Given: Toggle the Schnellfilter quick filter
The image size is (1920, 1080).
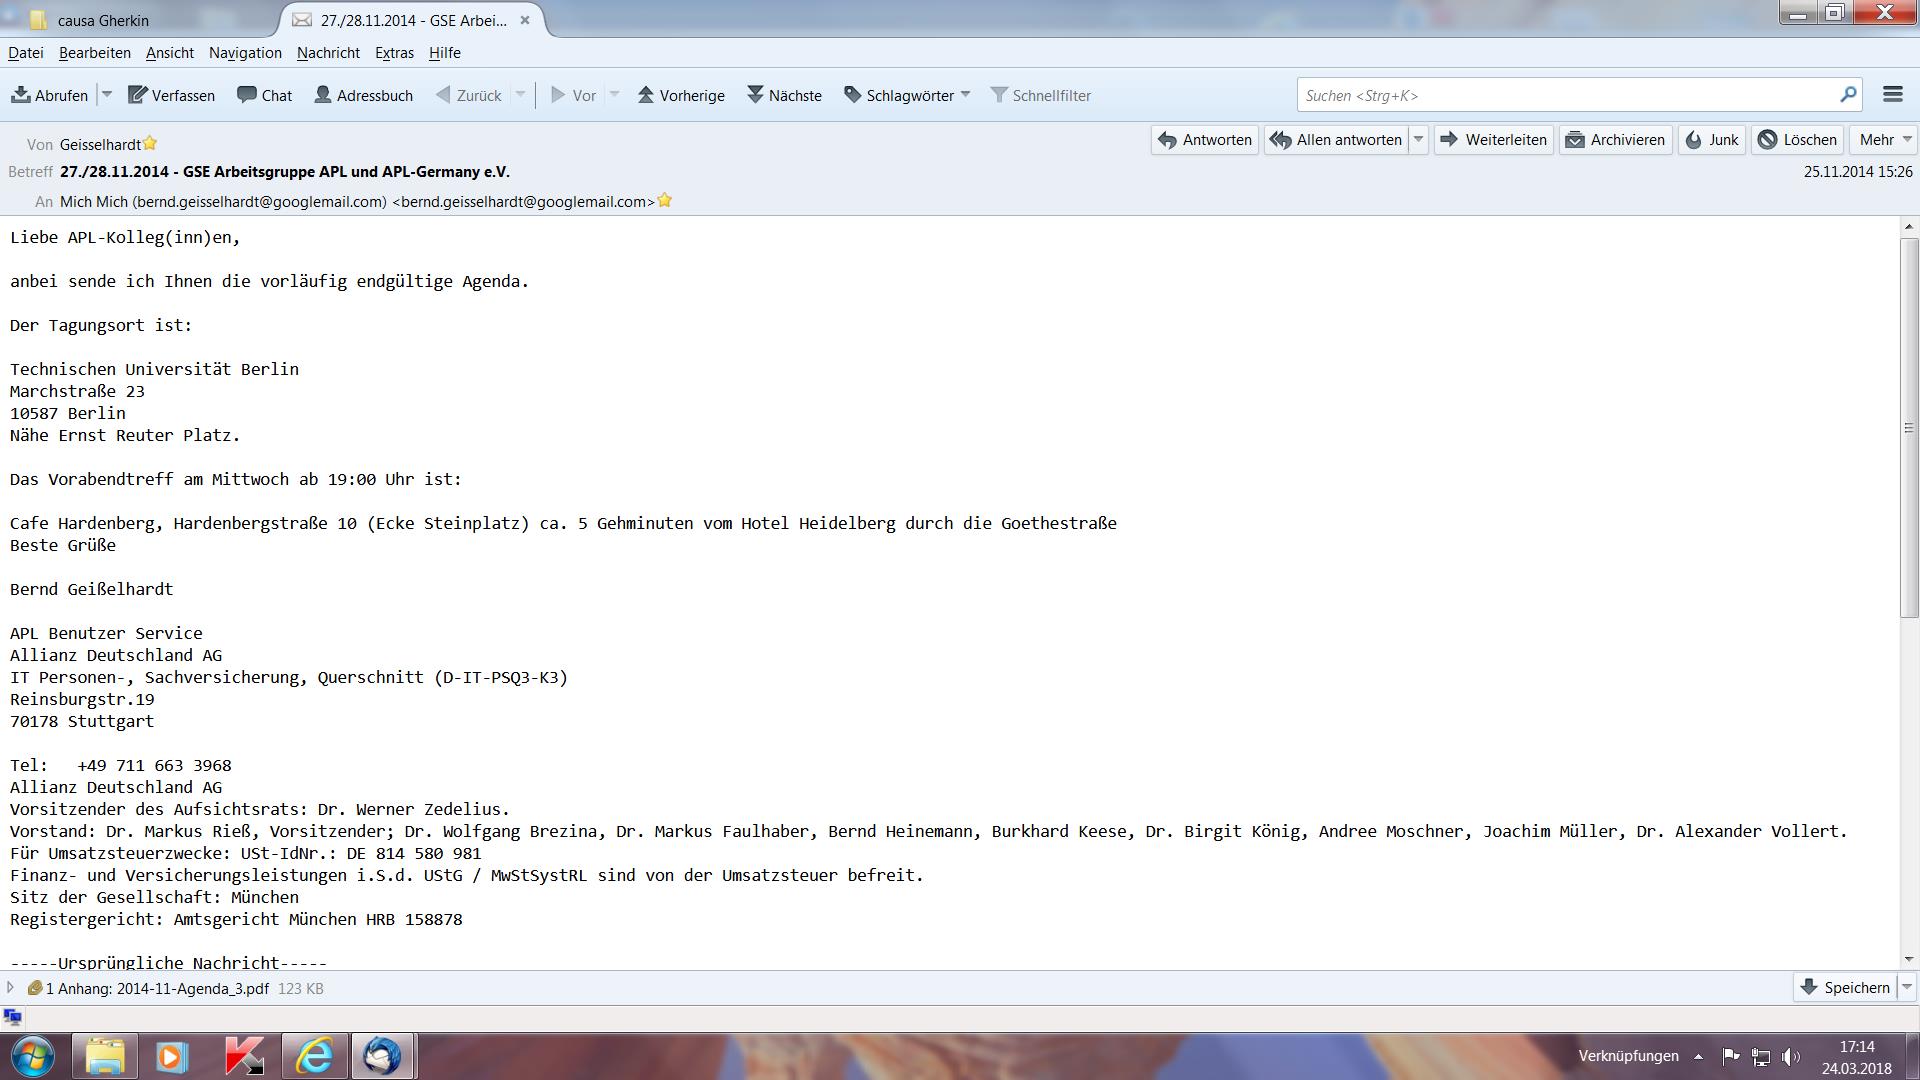Looking at the screenshot, I should coord(1040,95).
